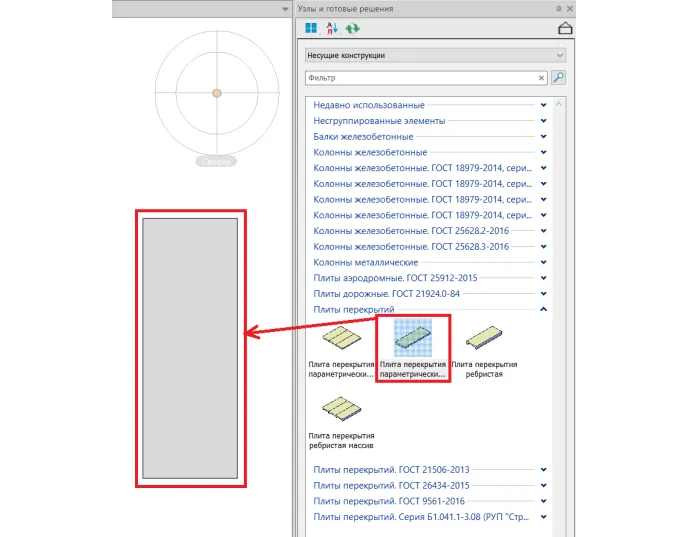The height and width of the screenshot is (537, 688).
Task: Switch to tile view with the blue grid icon
Action: pos(311,29)
